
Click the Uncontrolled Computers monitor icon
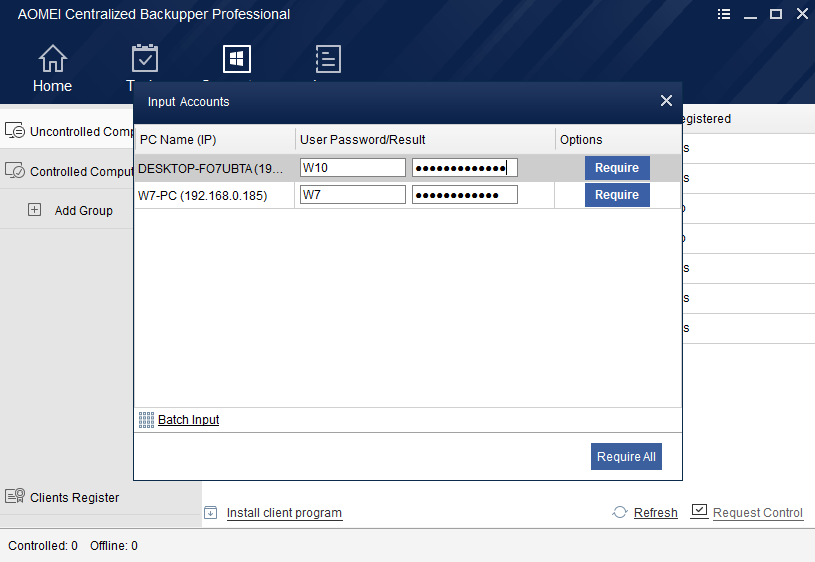click(15, 129)
